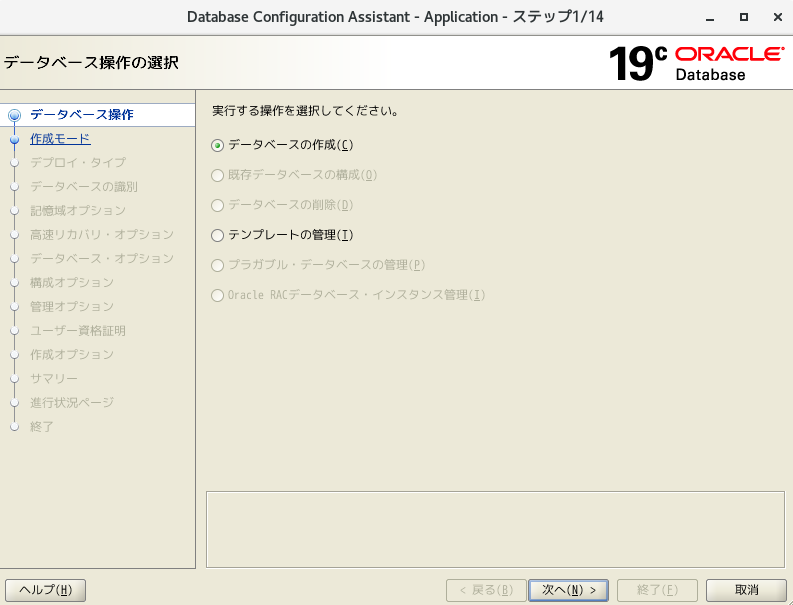Select データベース操作 step in sidebar
The width and height of the screenshot is (793, 605).
(x=82, y=115)
